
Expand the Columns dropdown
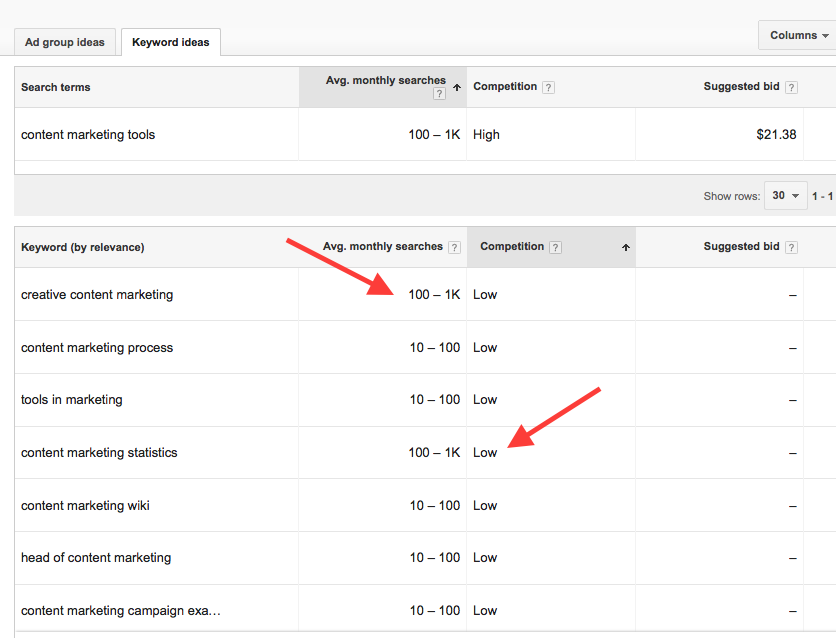click(798, 35)
